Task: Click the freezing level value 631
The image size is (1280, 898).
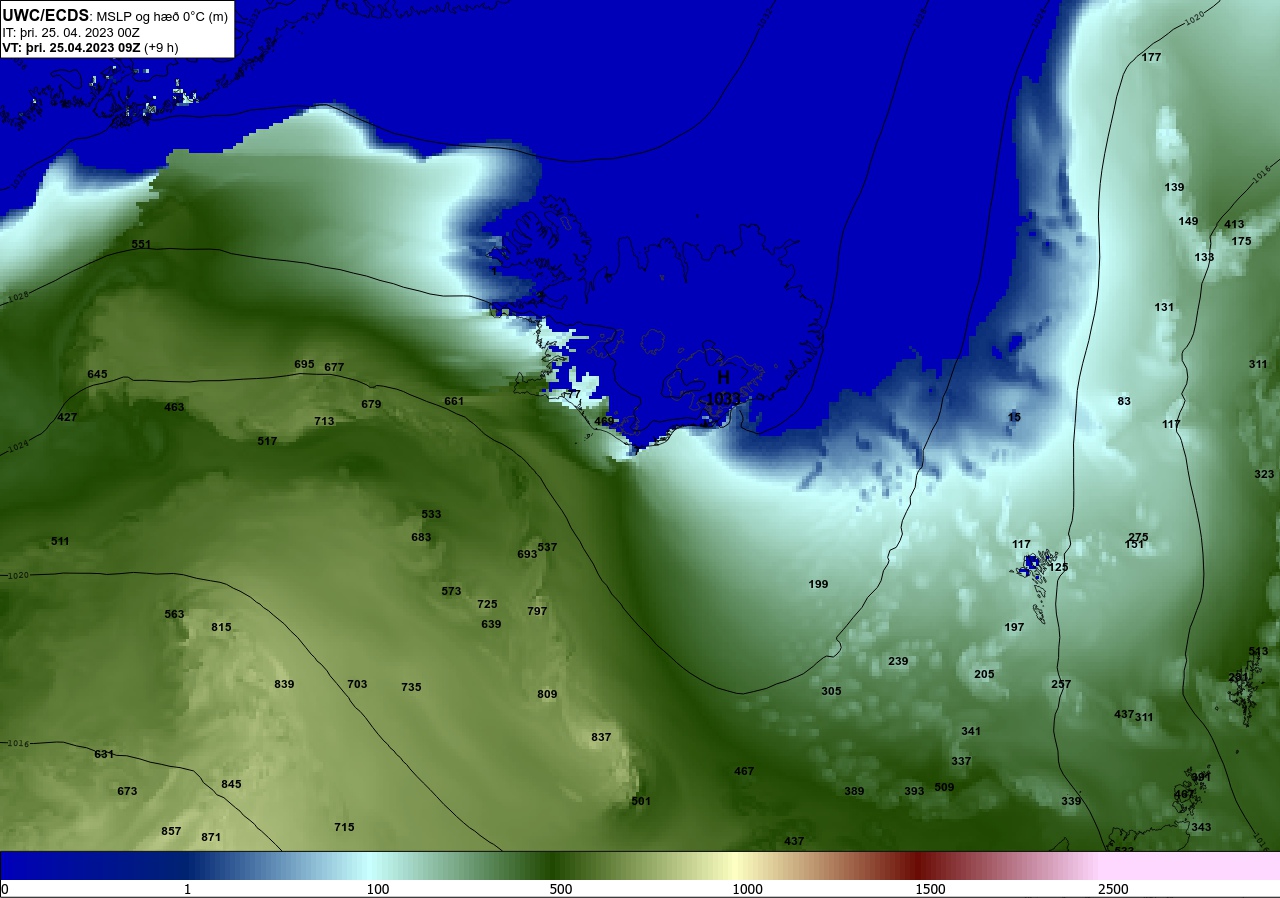Action: pos(104,754)
